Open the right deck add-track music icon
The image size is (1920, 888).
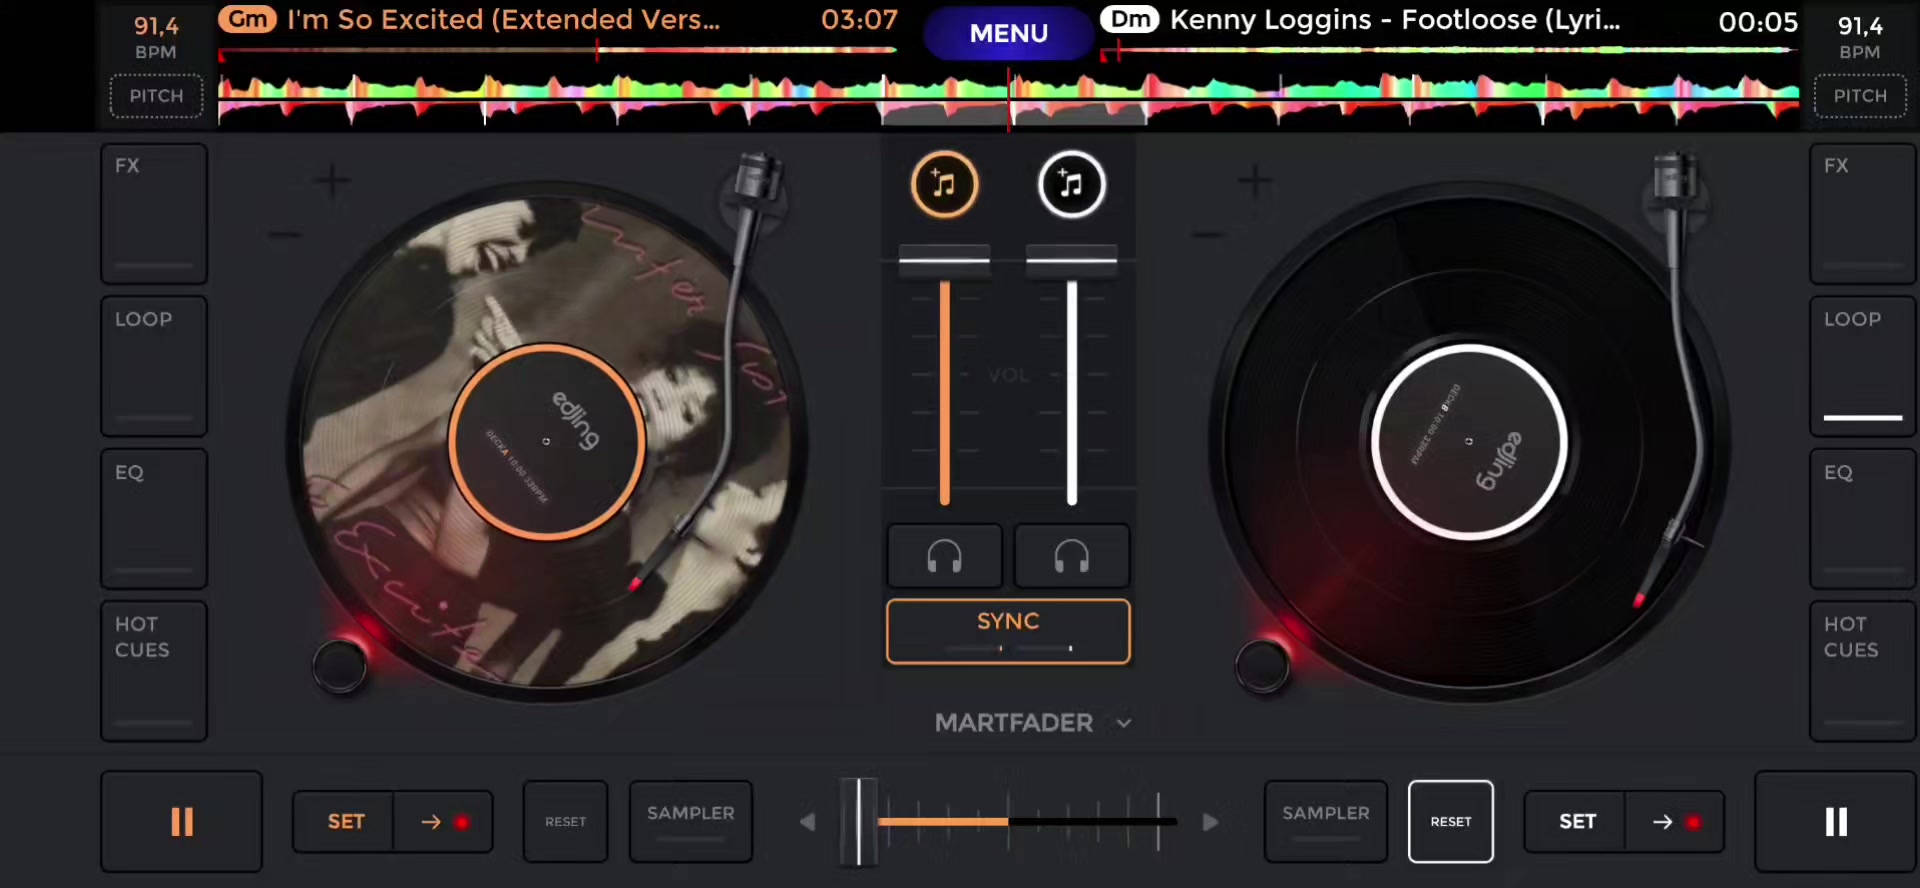1071,185
